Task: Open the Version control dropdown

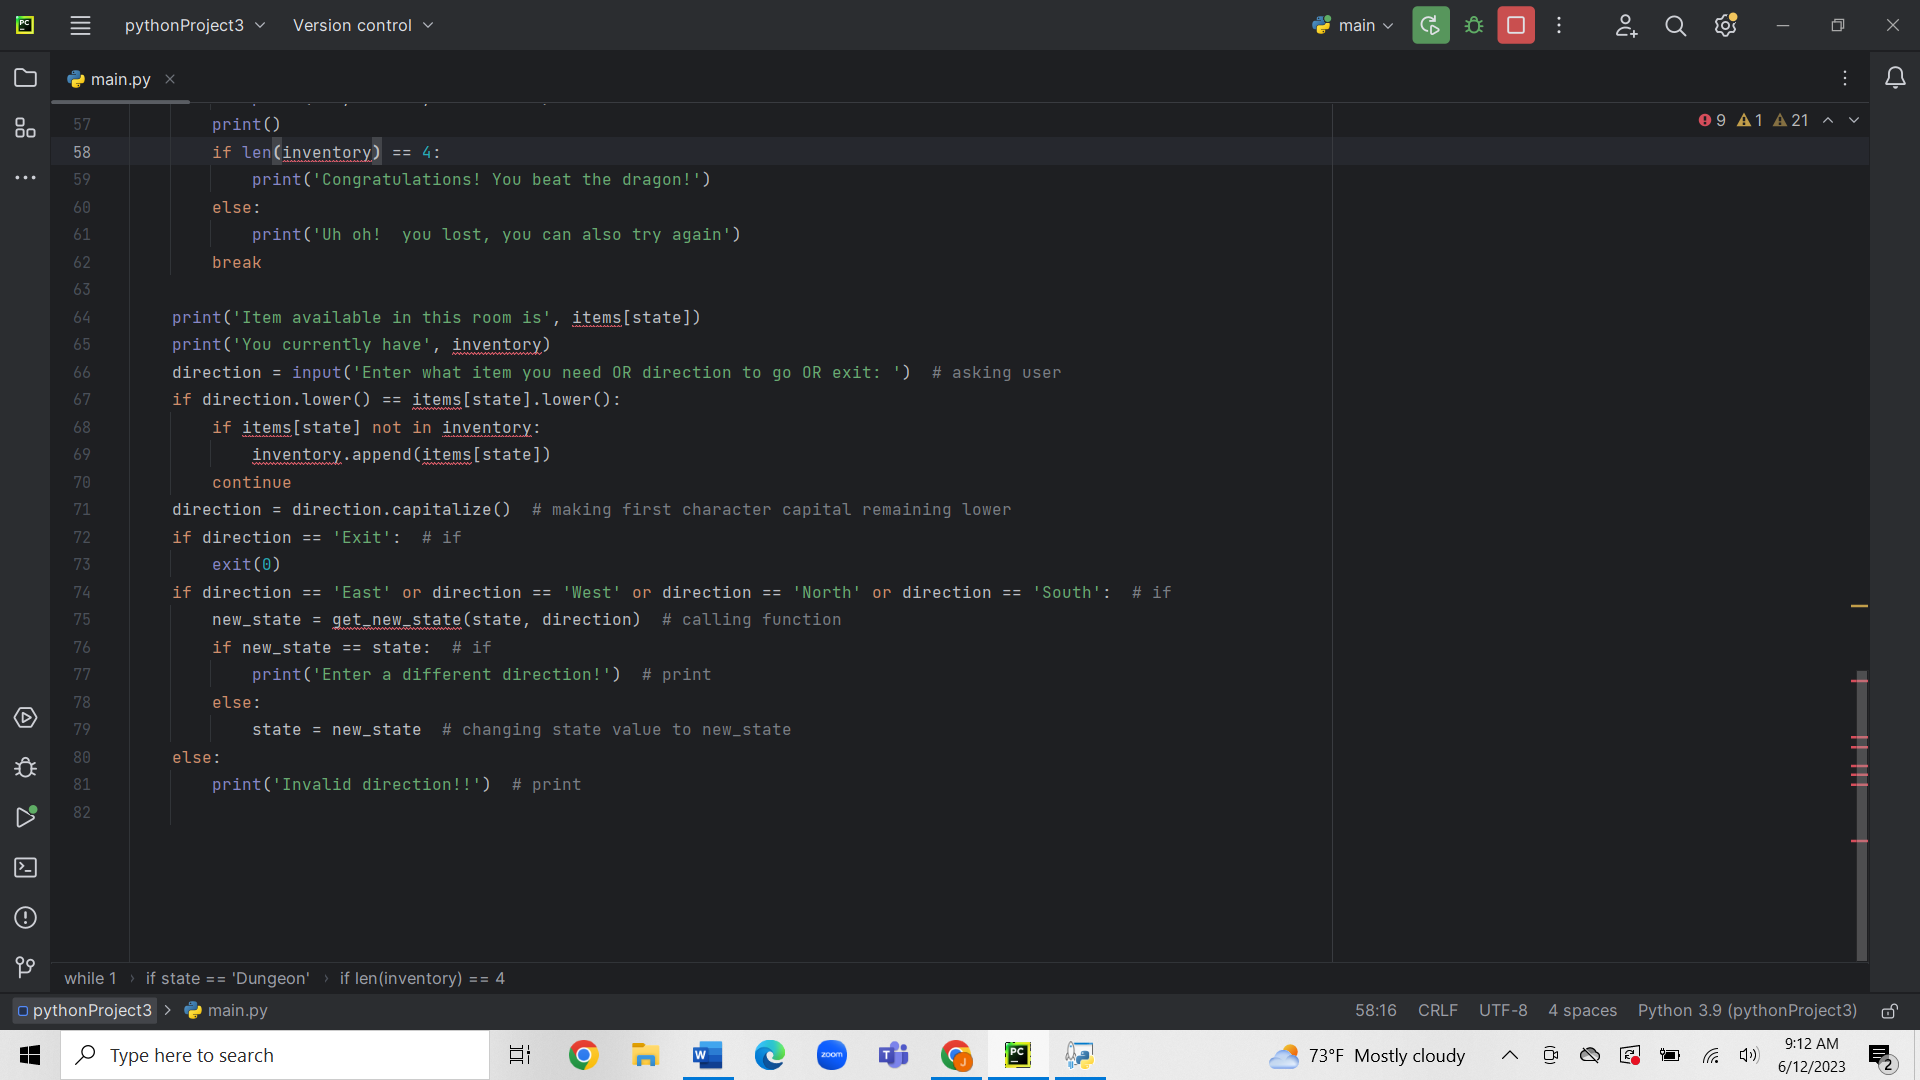Action: pyautogui.click(x=363, y=25)
